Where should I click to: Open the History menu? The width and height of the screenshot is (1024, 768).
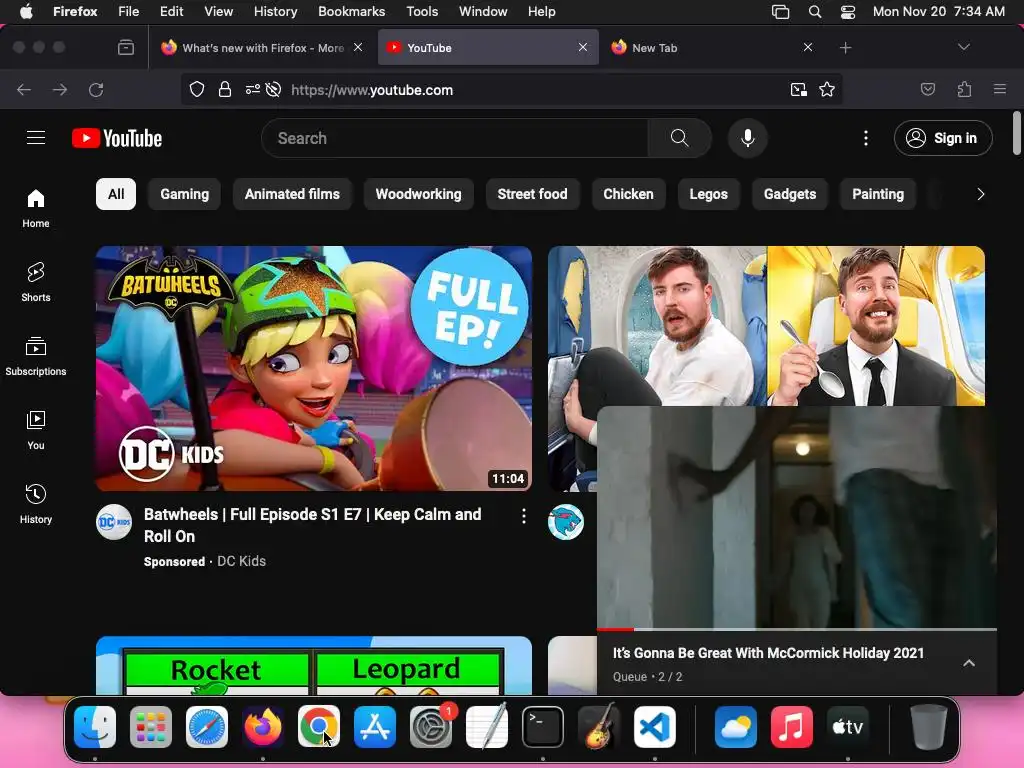pos(275,12)
